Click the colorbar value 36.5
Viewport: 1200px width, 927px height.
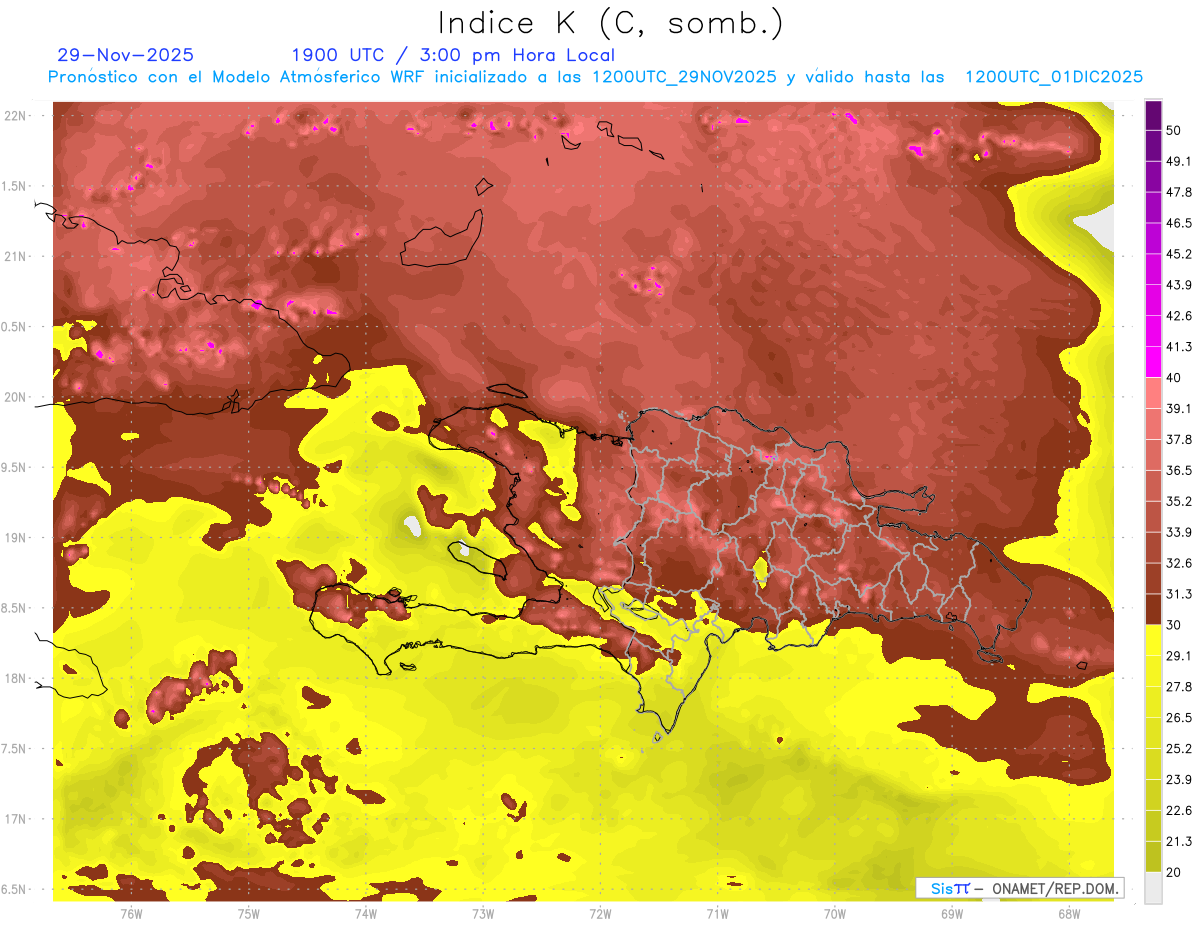pyautogui.click(x=1179, y=470)
